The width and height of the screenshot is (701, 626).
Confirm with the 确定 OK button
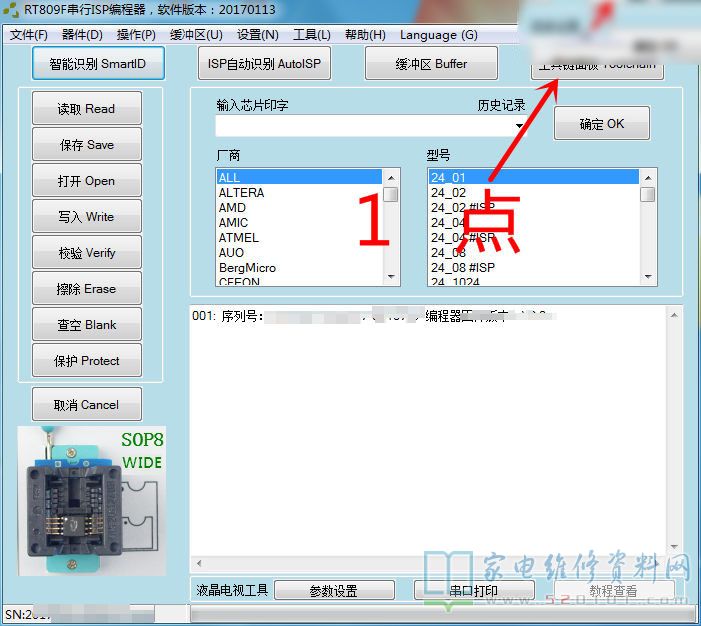(x=601, y=124)
